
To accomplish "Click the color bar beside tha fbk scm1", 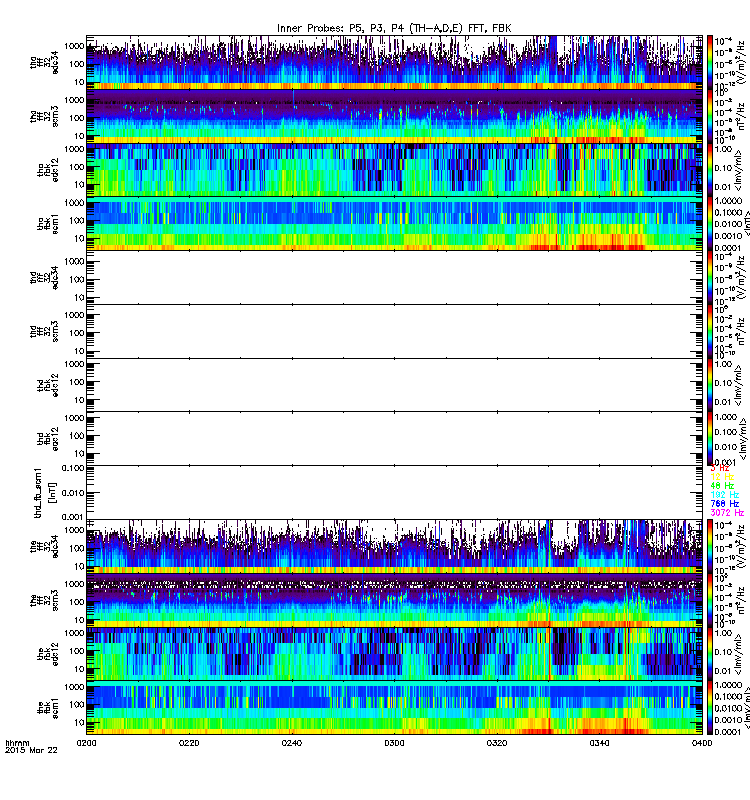I will pos(710,223).
